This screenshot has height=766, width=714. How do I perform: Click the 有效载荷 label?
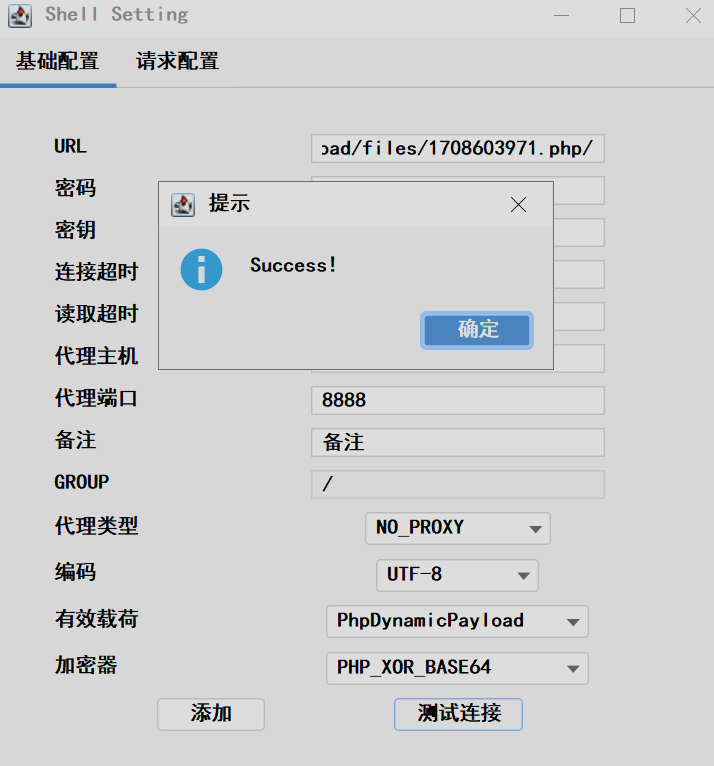click(x=96, y=619)
